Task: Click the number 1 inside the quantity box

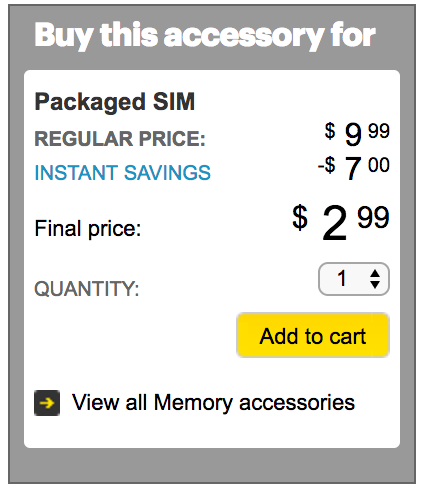Action: [x=342, y=278]
